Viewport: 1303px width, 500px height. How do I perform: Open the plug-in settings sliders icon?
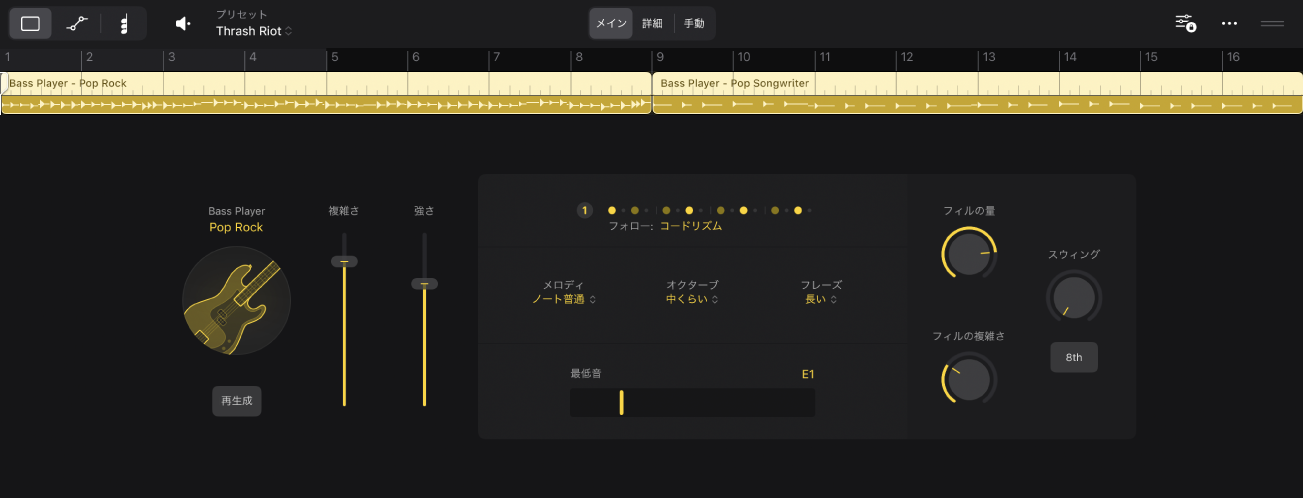click(x=1185, y=23)
